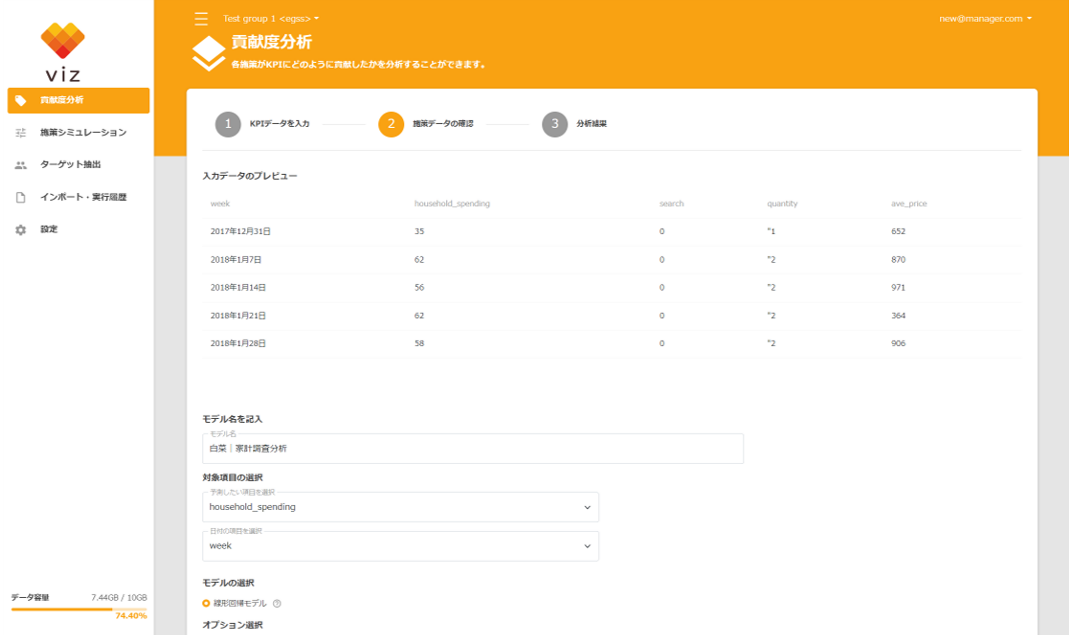The height and width of the screenshot is (635, 1069).
Task: Click ave_price value 971
Action: pyautogui.click(x=898, y=288)
